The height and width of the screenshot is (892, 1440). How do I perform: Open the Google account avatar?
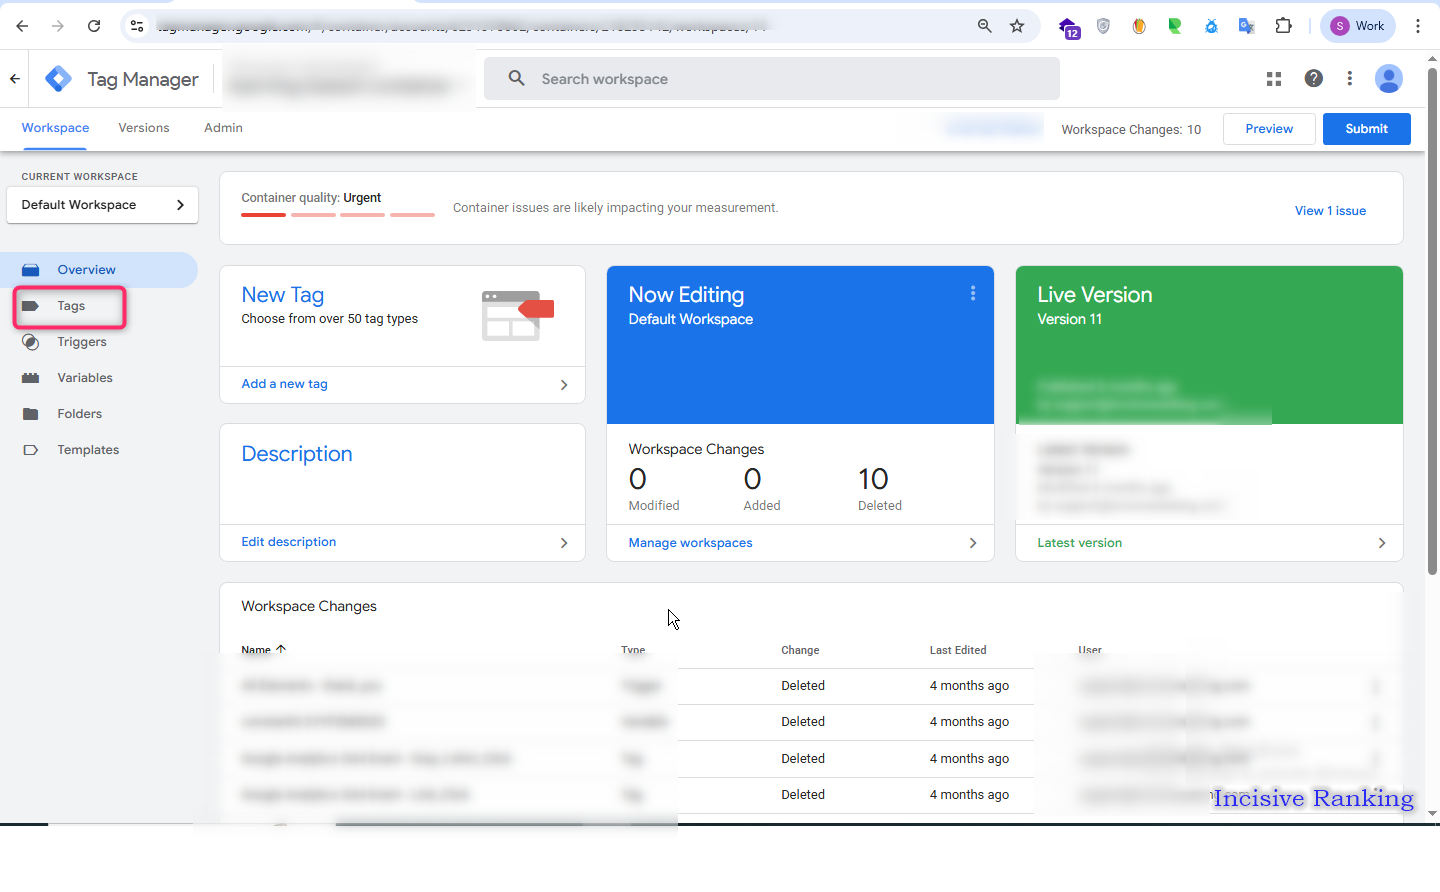pyautogui.click(x=1389, y=78)
